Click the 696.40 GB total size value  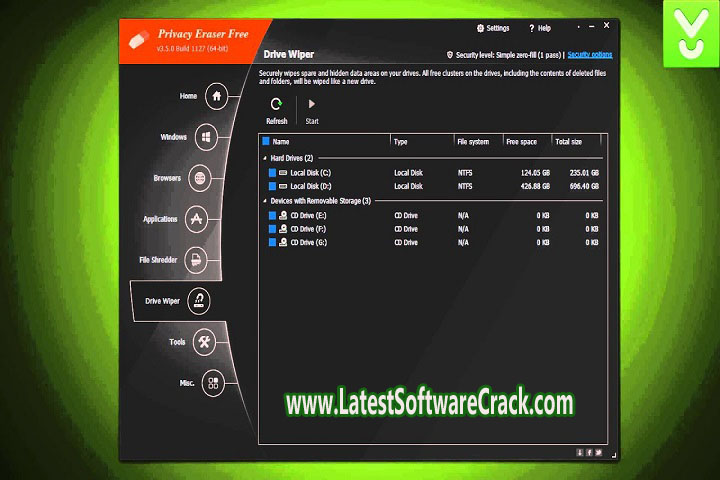pos(584,186)
